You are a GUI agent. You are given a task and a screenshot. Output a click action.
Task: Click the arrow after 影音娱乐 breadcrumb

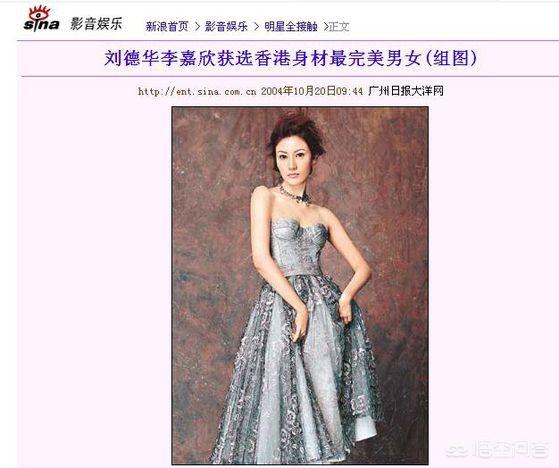[x=256, y=26]
